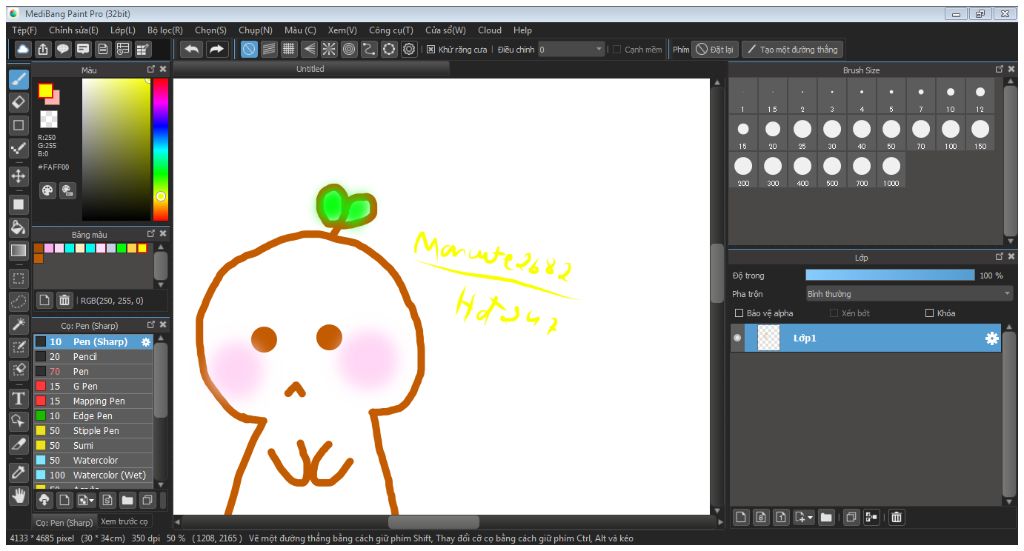This screenshot has width=1024, height=551.
Task: Undock the Màu color panel
Action: (151, 69)
